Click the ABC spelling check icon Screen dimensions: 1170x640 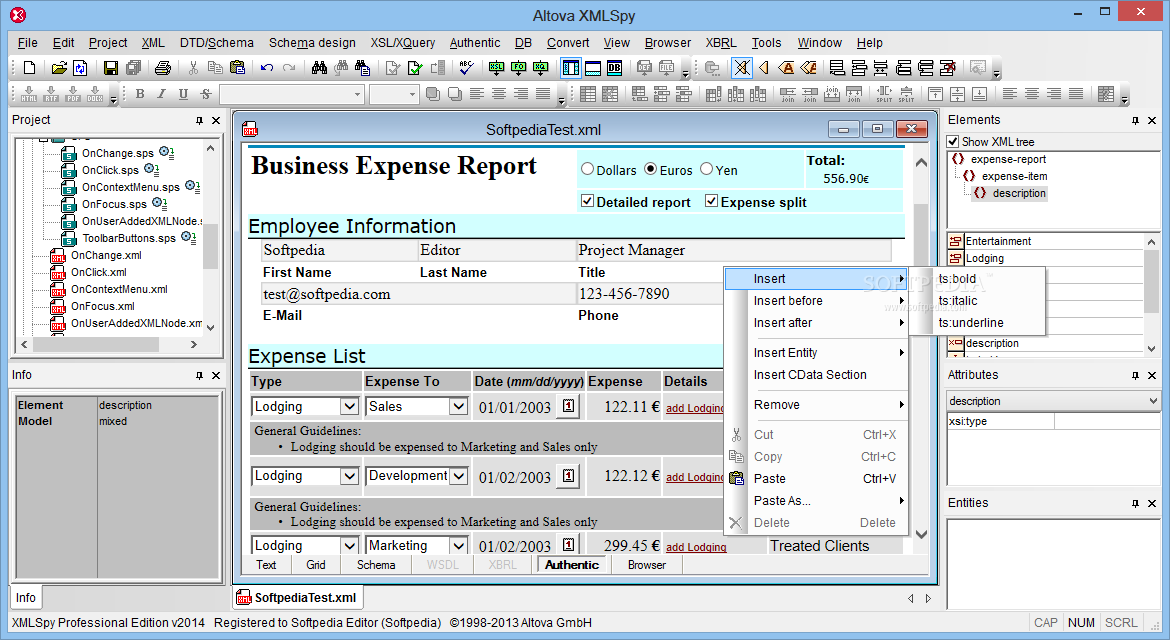point(466,68)
